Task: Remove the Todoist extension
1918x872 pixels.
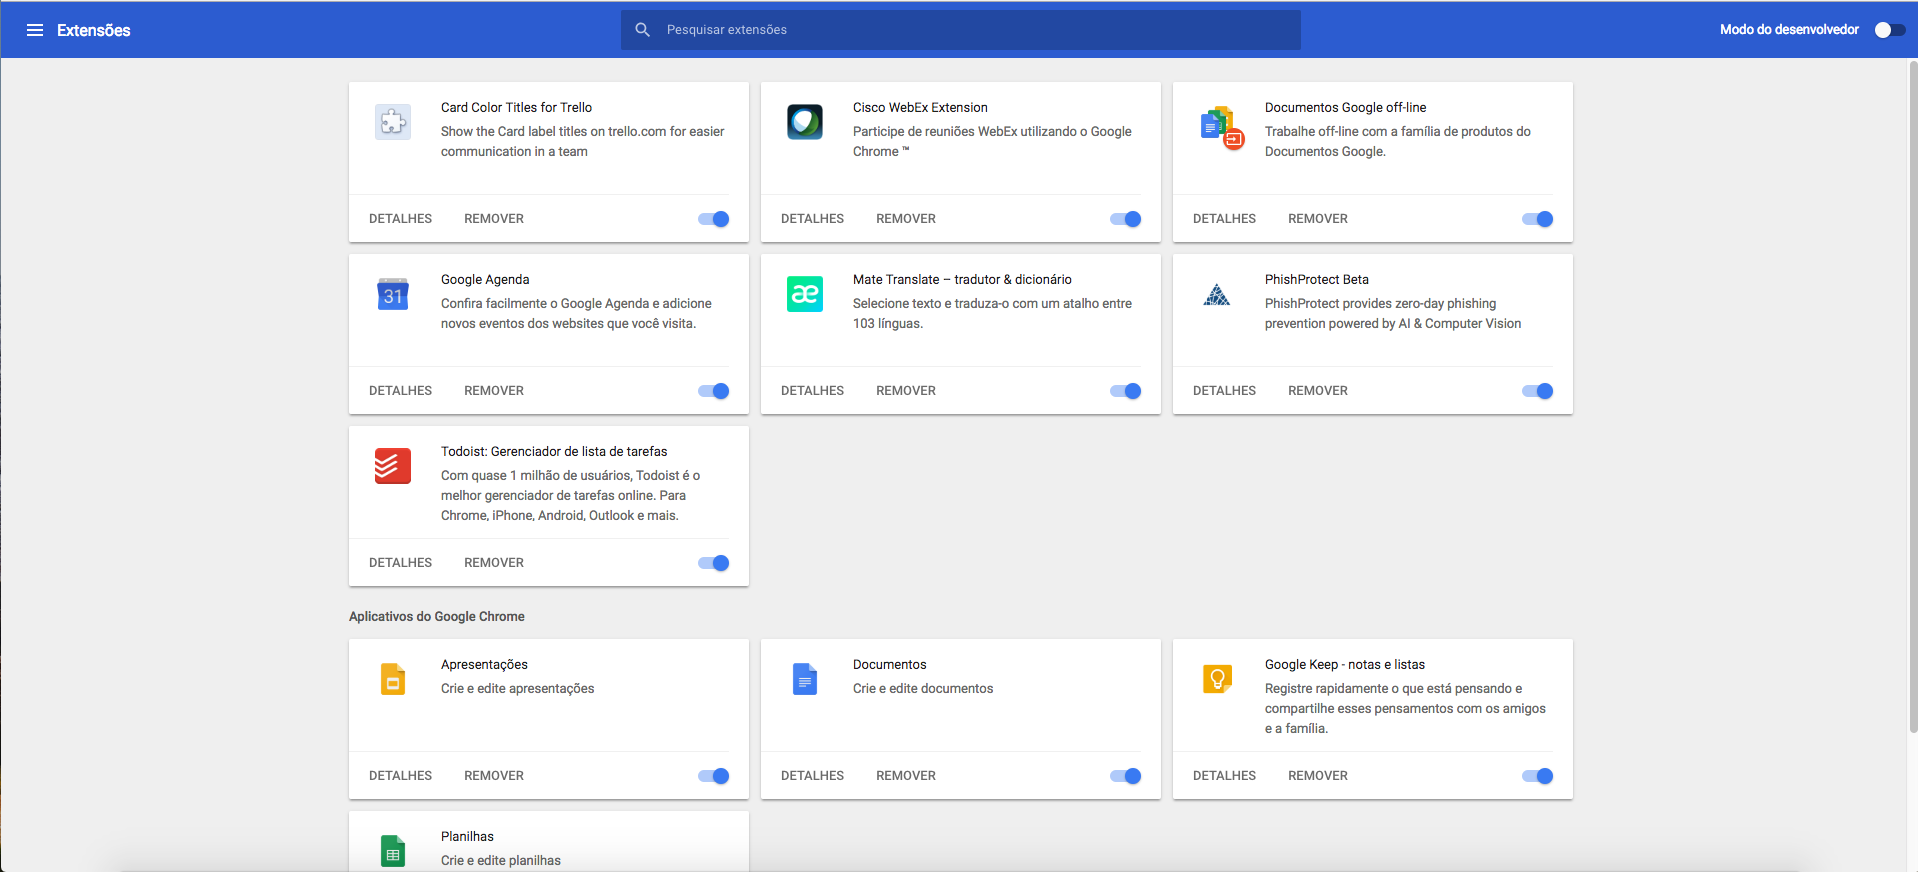Action: (494, 563)
